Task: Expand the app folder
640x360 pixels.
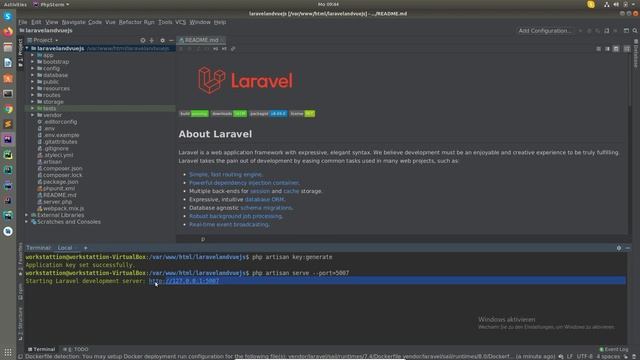Action: pyautogui.click(x=33, y=55)
